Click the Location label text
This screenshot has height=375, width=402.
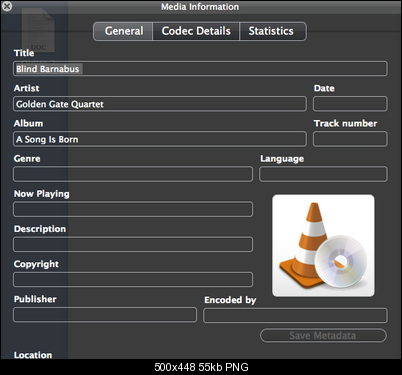[x=33, y=355]
